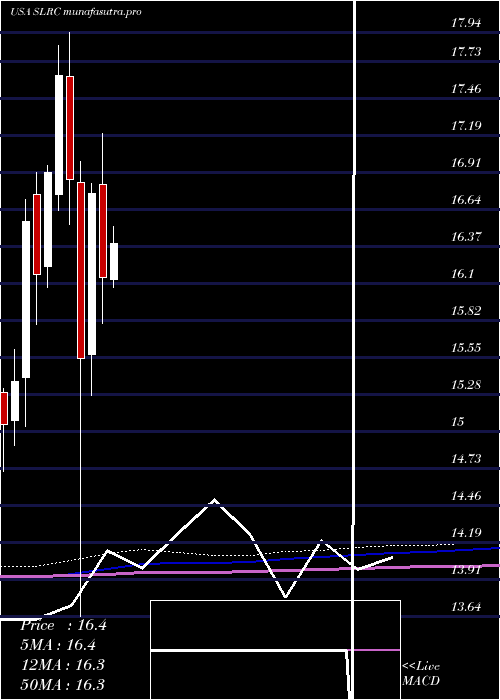Click the '<<Live MACD' label
Viewport: 500px width, 700px height.
point(421,674)
